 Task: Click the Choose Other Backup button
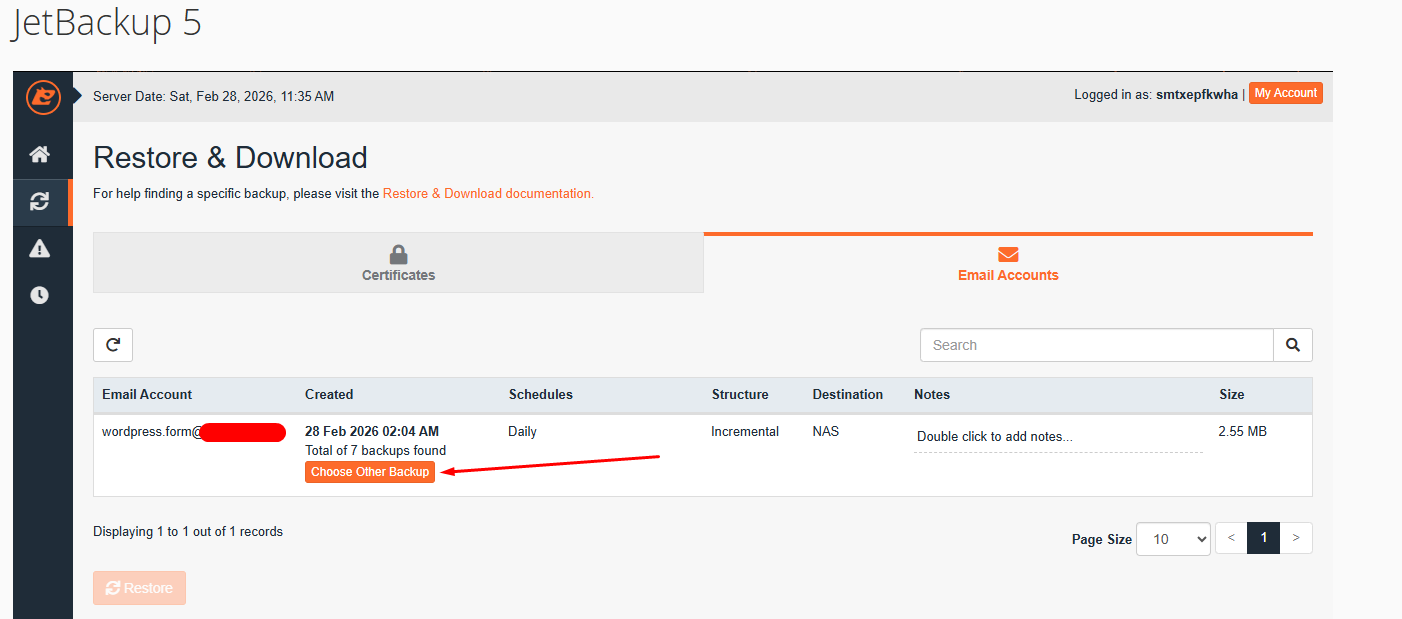(x=370, y=472)
